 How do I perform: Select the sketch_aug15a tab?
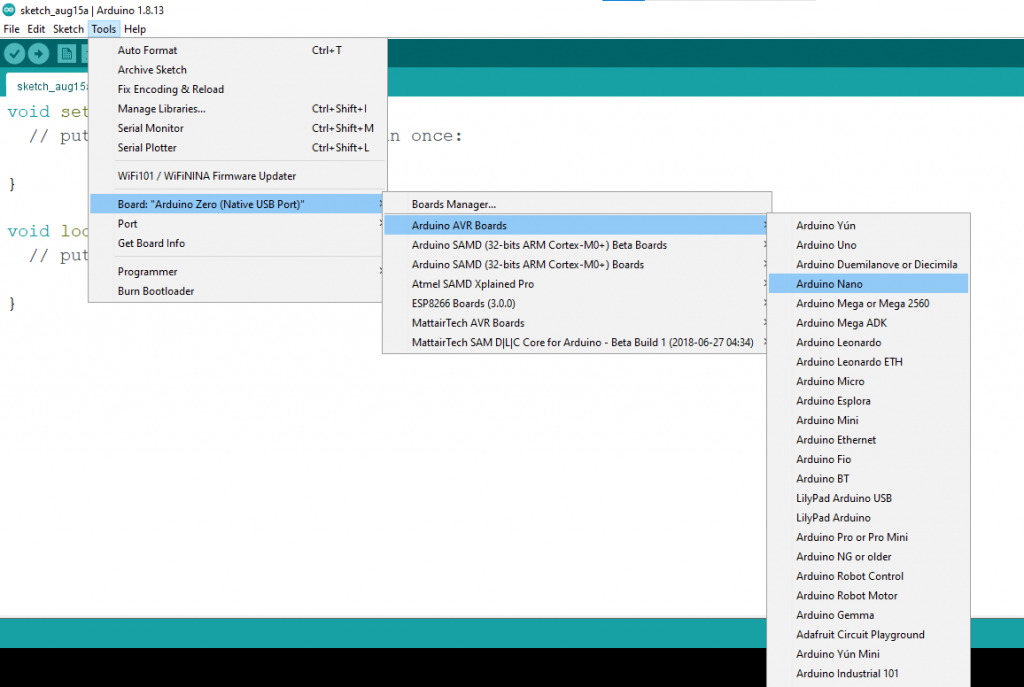47,86
